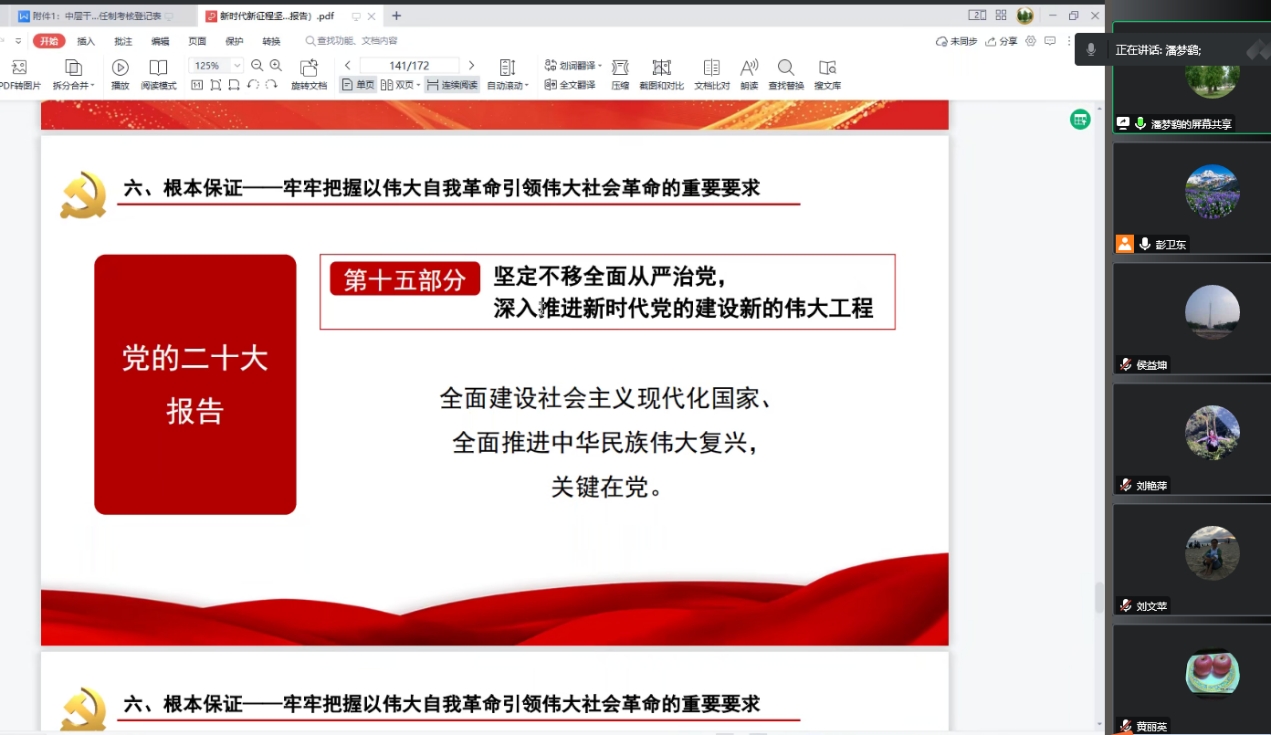The height and width of the screenshot is (735, 1271).
Task: Click the 旋转文档 rotate document icon
Action: pos(309,68)
